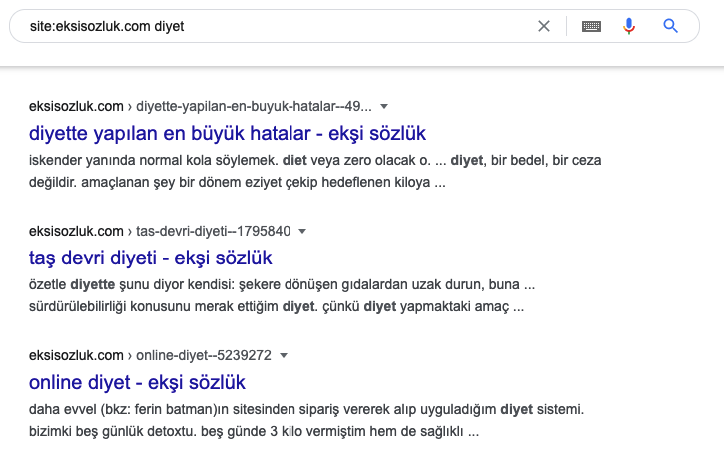724x459 pixels.
Task: Open result 'diyette yapılan en büyük hatalar - ekşi sözlük'
Action: tap(227, 133)
